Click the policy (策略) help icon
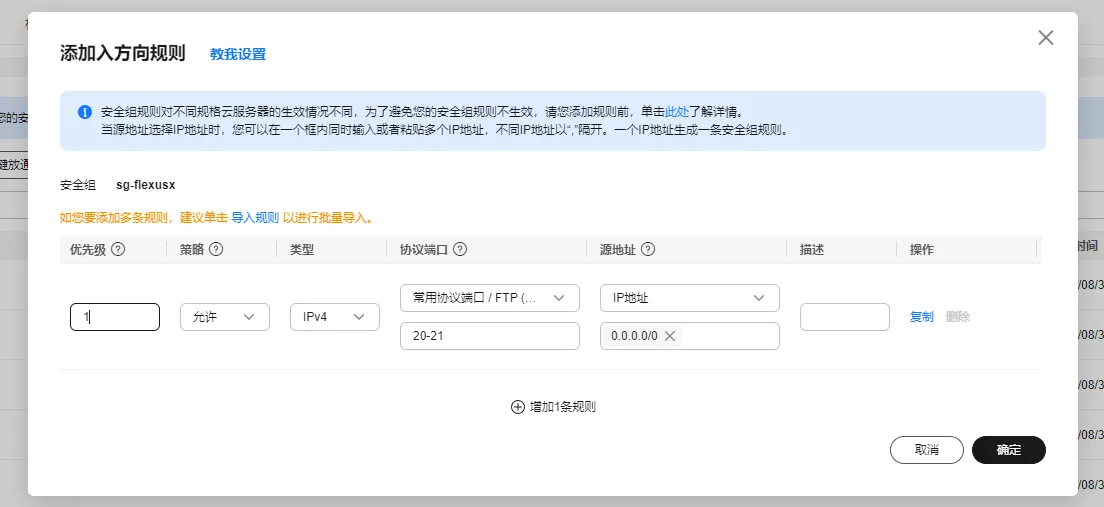 215,250
